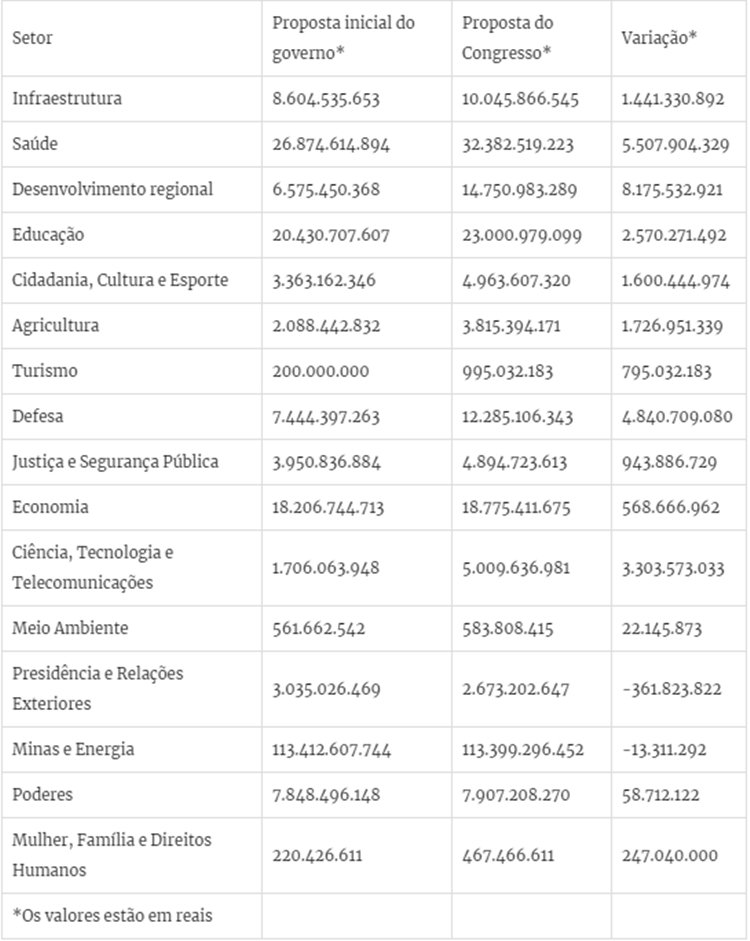Screen dimensions: 750x941
Task: Click the Cidadania, Cultura e Esporte cell
Action: pyautogui.click(x=120, y=280)
